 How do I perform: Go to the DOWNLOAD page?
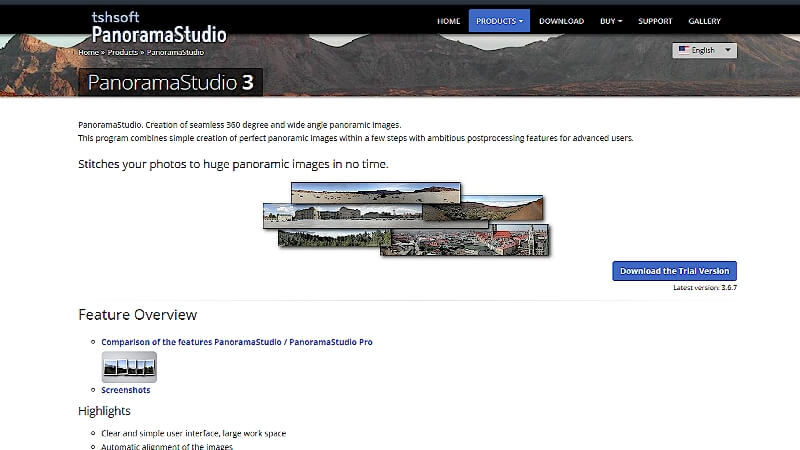click(561, 21)
